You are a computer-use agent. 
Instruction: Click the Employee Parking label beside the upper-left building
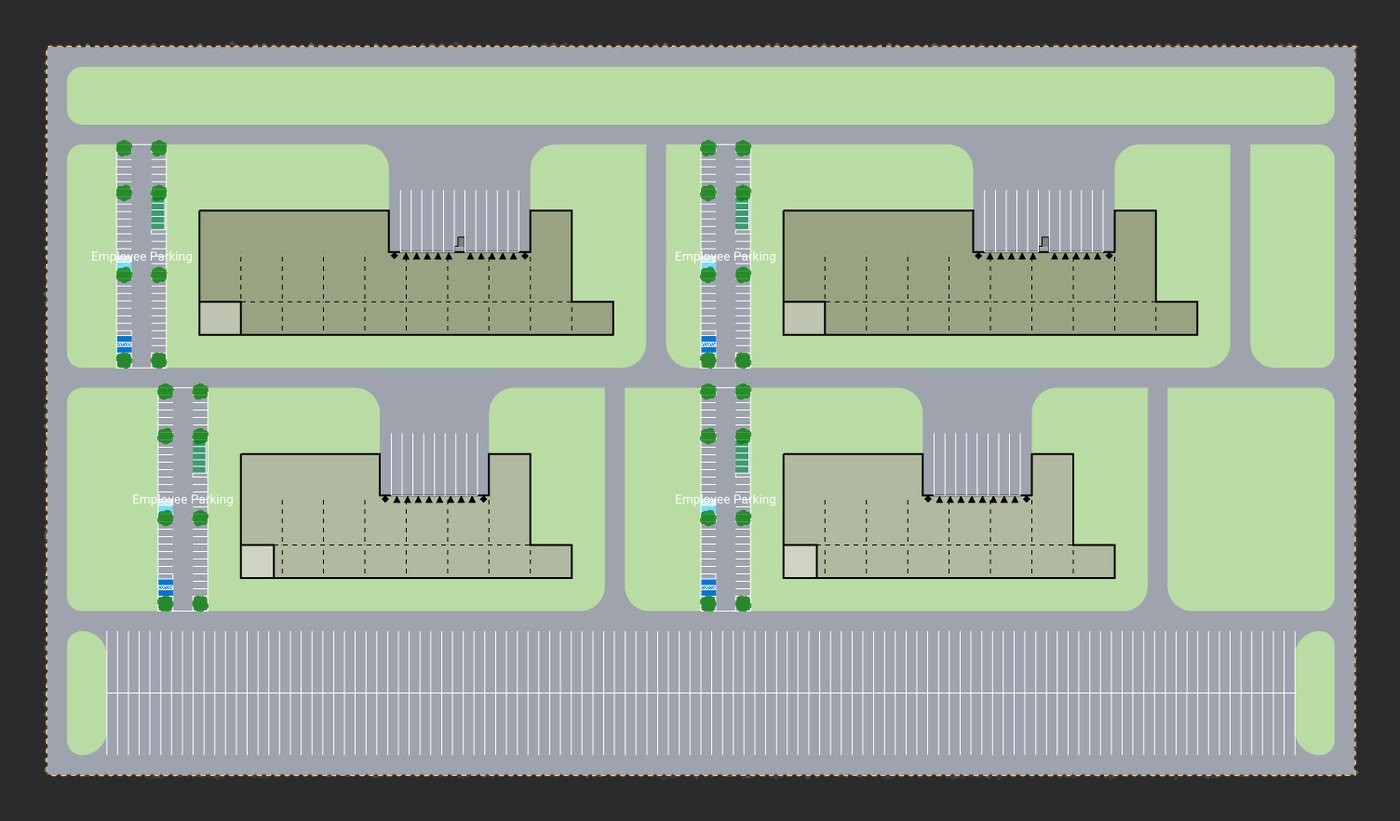[141, 257]
